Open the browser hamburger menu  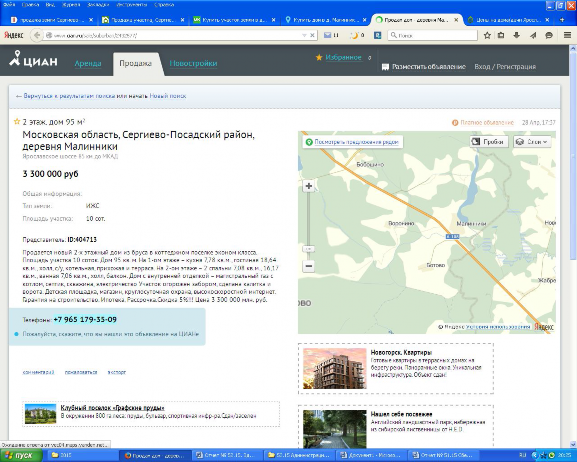[567, 35]
